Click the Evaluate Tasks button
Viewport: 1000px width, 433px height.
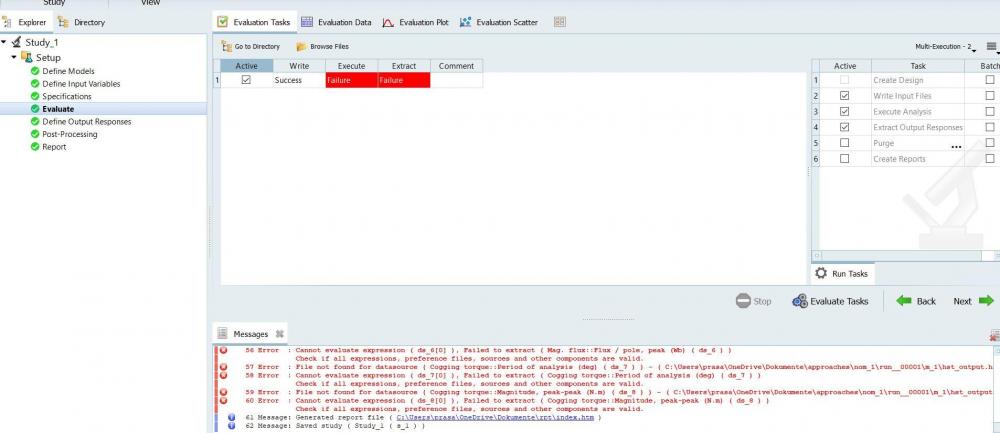(830, 301)
